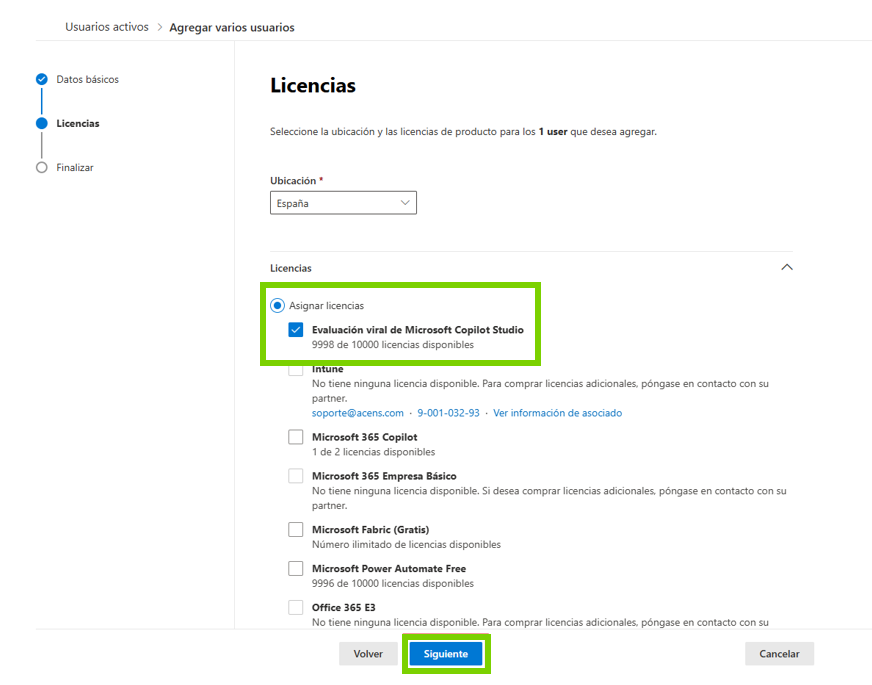
Task: Open Ver información de asociado link
Action: click(557, 413)
